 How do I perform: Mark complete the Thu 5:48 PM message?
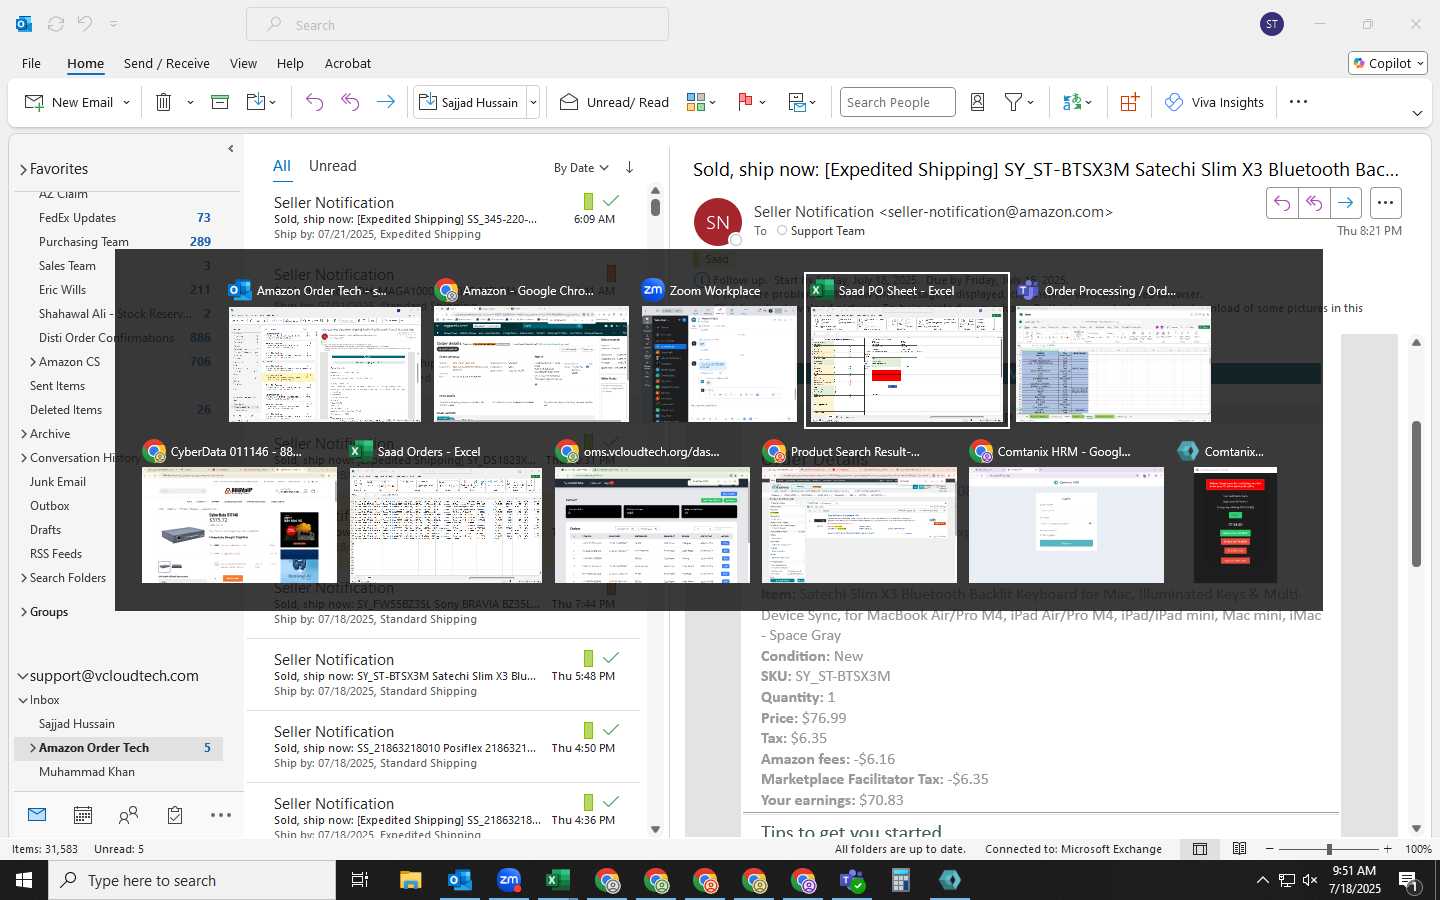pos(611,658)
